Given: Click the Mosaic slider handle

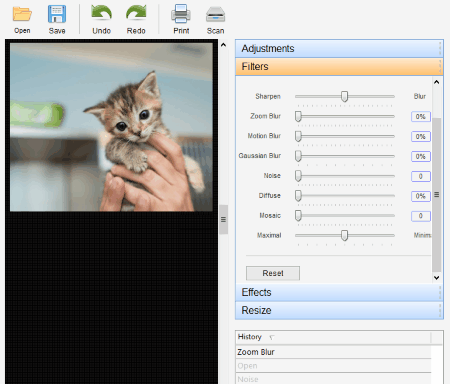Looking at the screenshot, I should click(298, 216).
